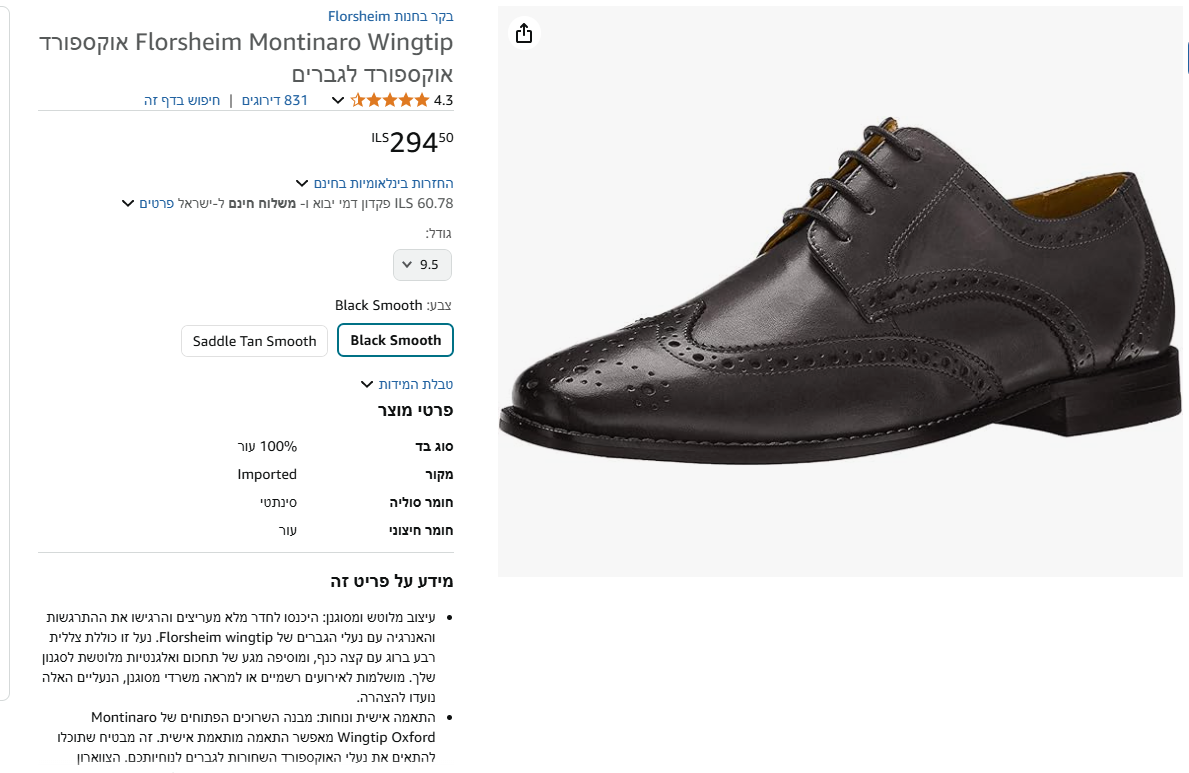
Task: Click the arrow icon beside טבלת המידות
Action: (366, 384)
